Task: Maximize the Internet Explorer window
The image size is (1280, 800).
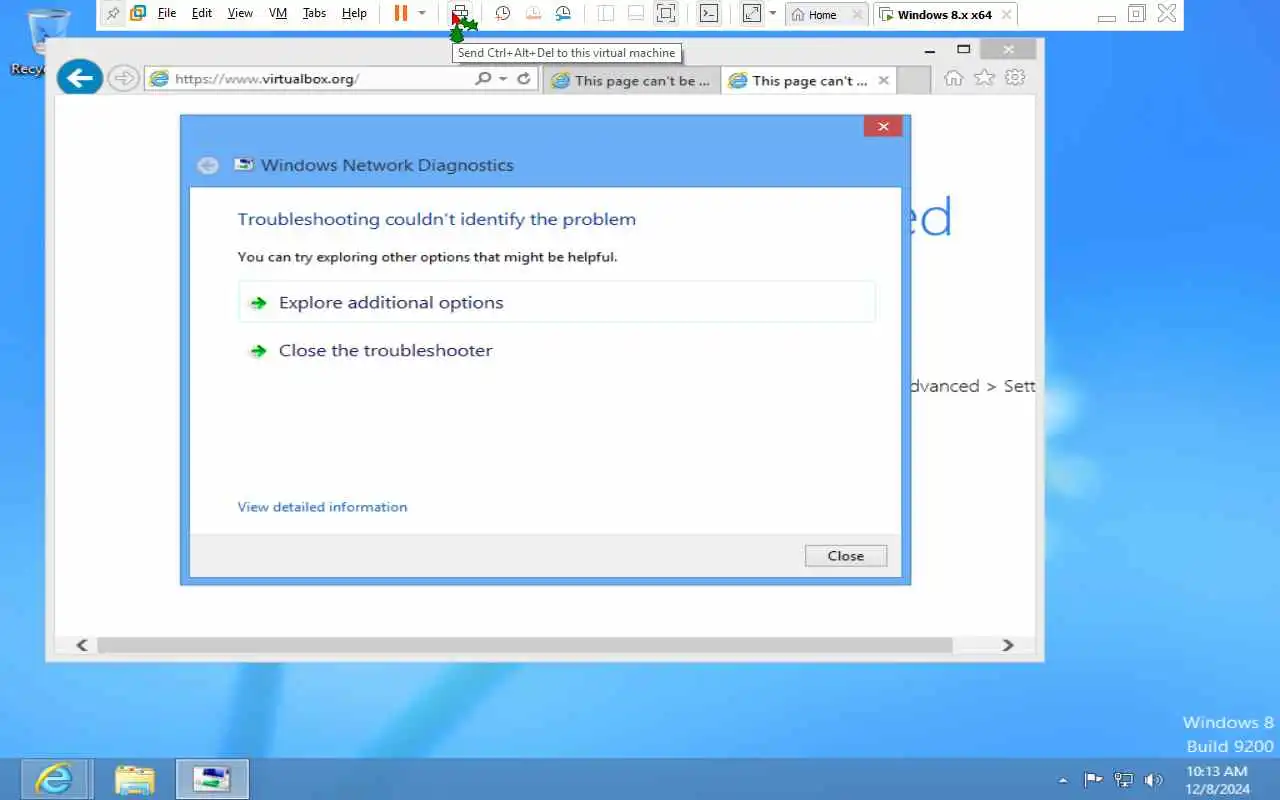Action: click(x=964, y=49)
